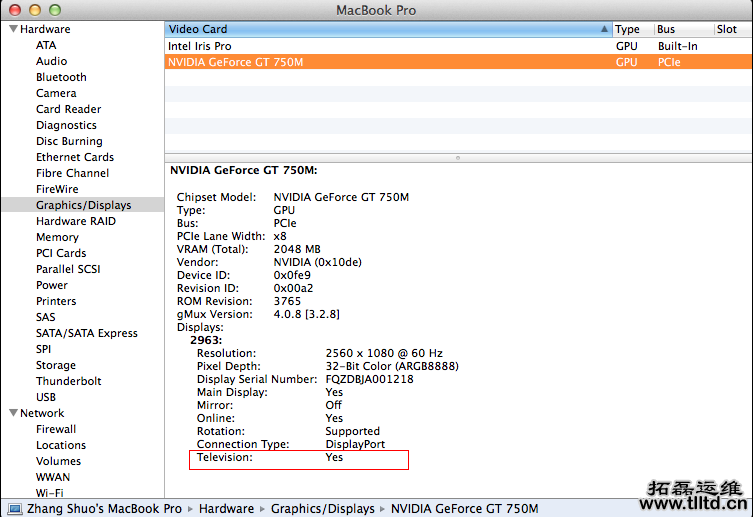Select USB in the Hardware list
The height and width of the screenshot is (517, 753).
coord(46,397)
